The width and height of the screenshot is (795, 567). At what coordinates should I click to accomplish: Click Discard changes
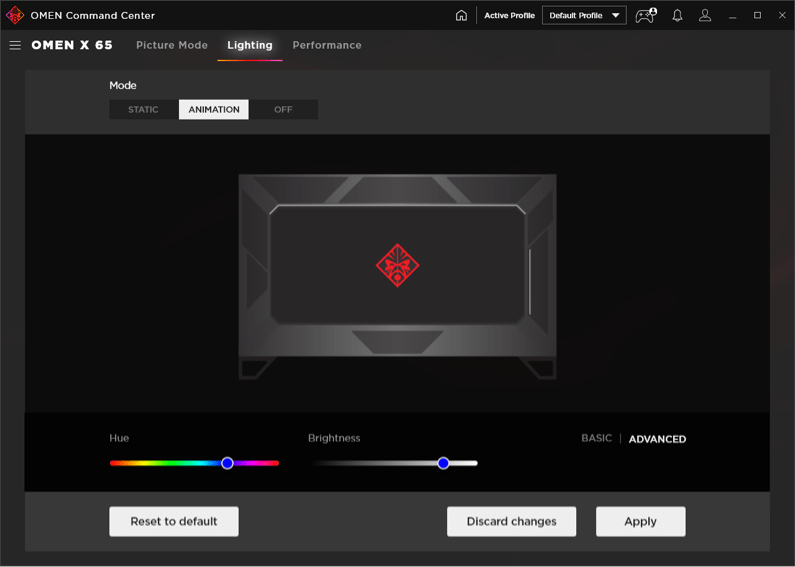[512, 521]
